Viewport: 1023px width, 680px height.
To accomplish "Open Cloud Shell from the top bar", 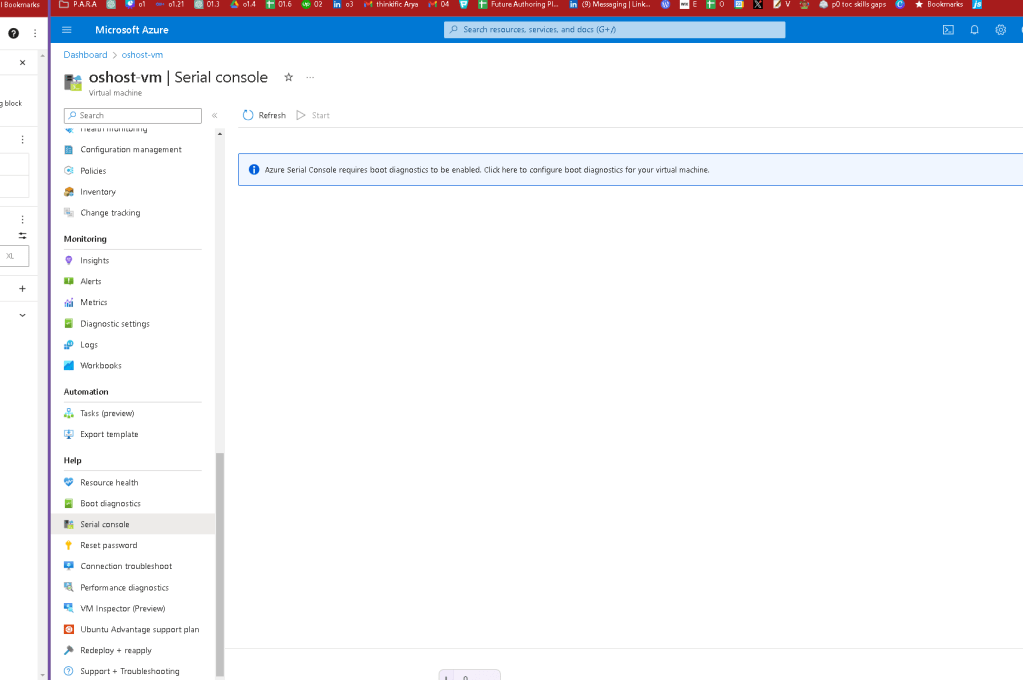I will coord(948,30).
